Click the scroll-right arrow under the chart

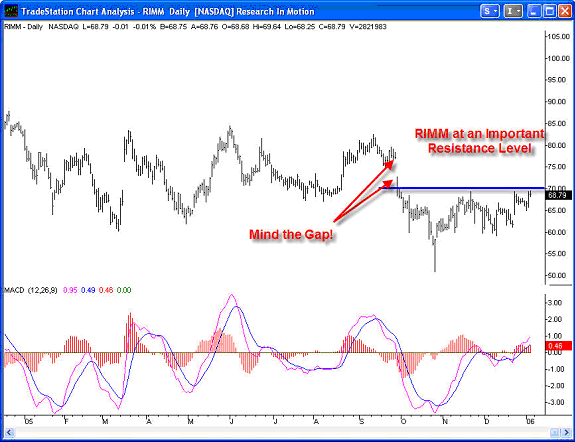pos(566,432)
